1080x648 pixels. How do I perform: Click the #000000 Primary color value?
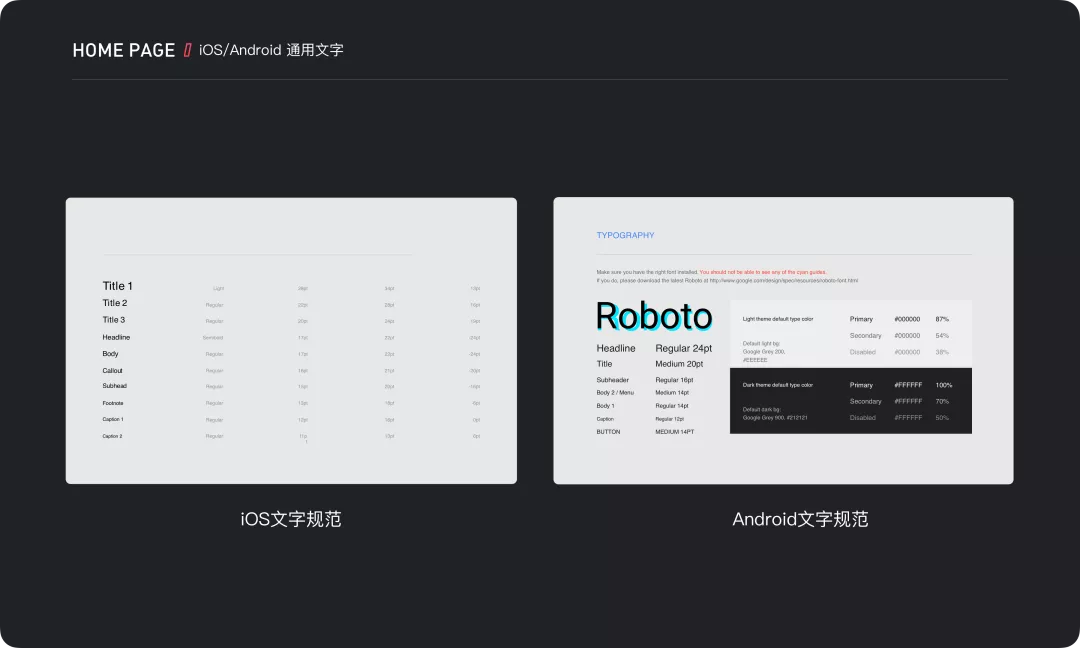(x=908, y=319)
